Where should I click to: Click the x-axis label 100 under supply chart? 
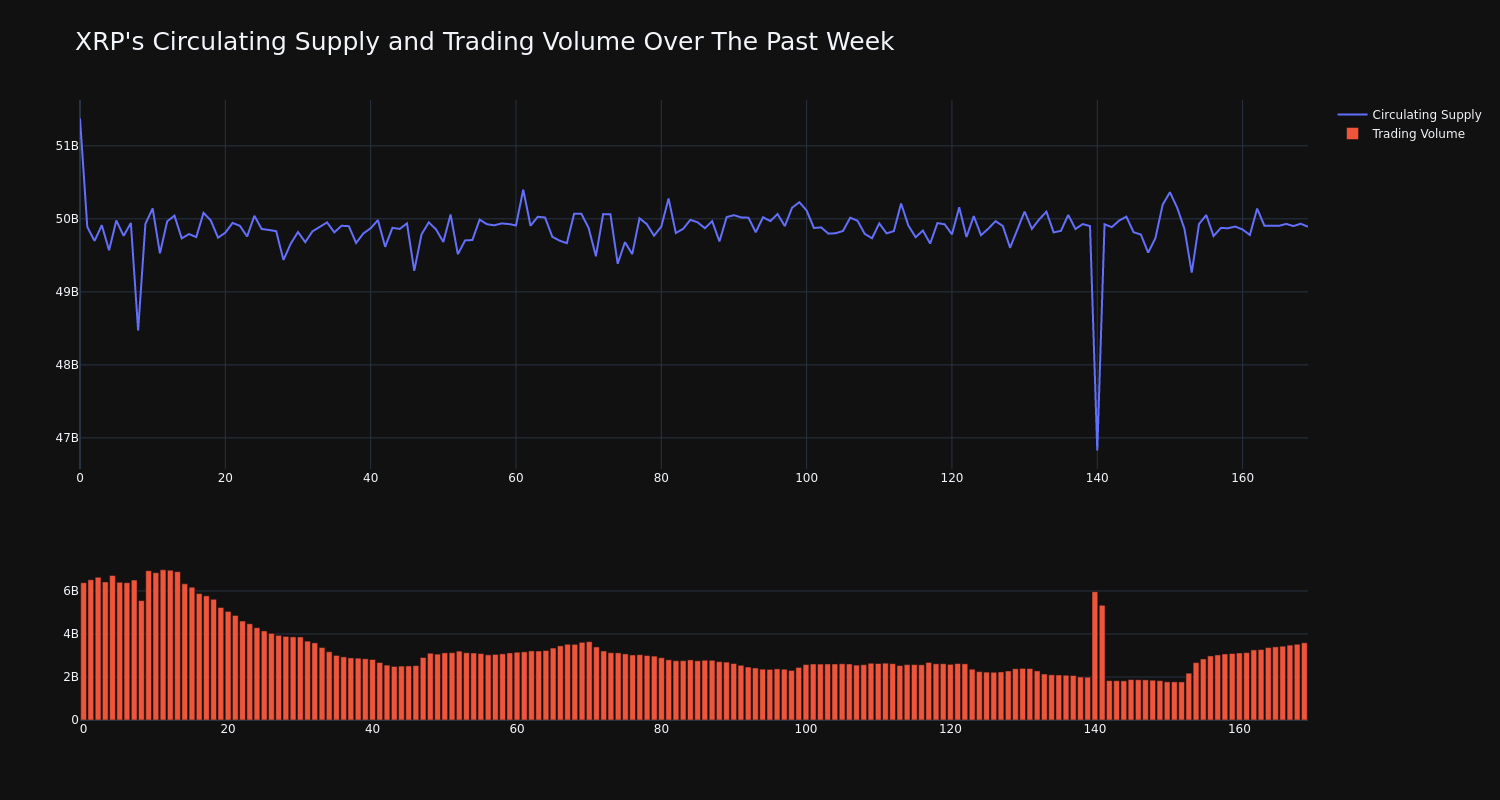click(x=806, y=478)
